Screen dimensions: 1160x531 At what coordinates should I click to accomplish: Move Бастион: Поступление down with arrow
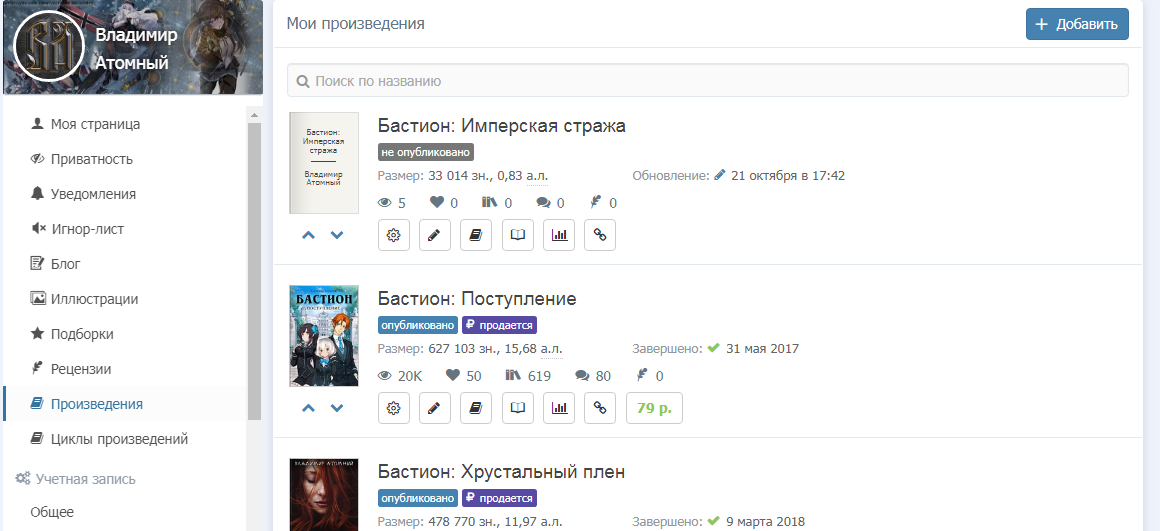click(337, 408)
